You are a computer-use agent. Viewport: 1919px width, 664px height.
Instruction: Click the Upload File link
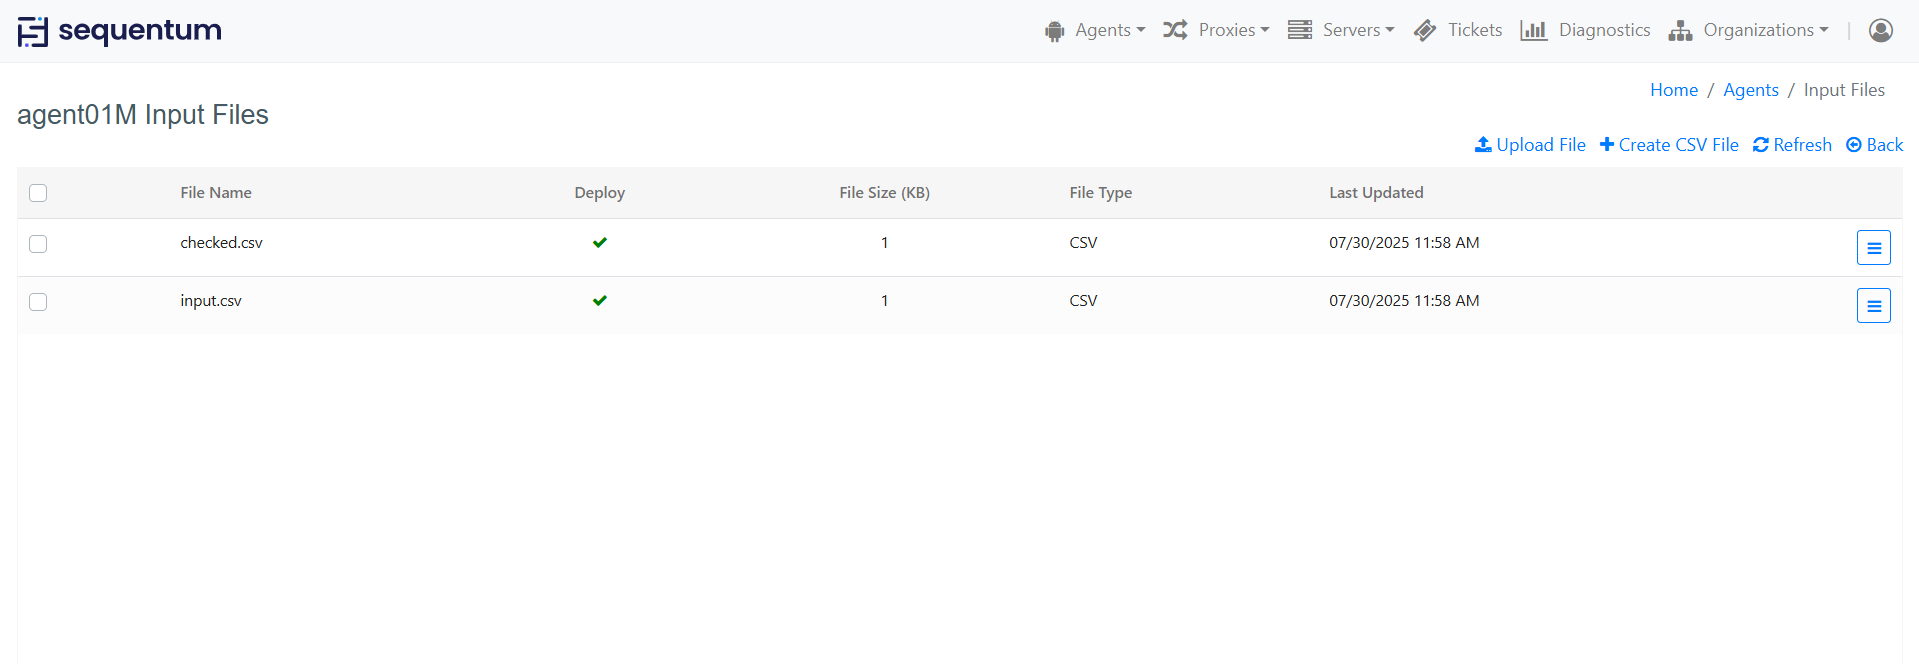[1530, 145]
